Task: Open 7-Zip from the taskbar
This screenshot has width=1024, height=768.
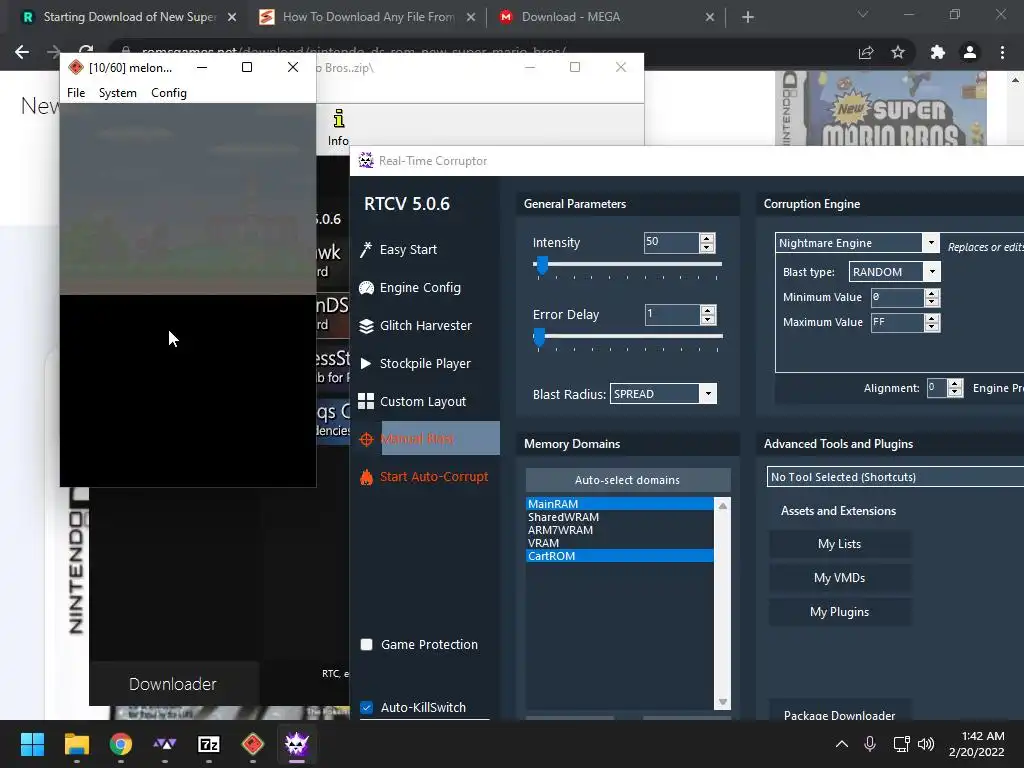Action: pos(209,744)
